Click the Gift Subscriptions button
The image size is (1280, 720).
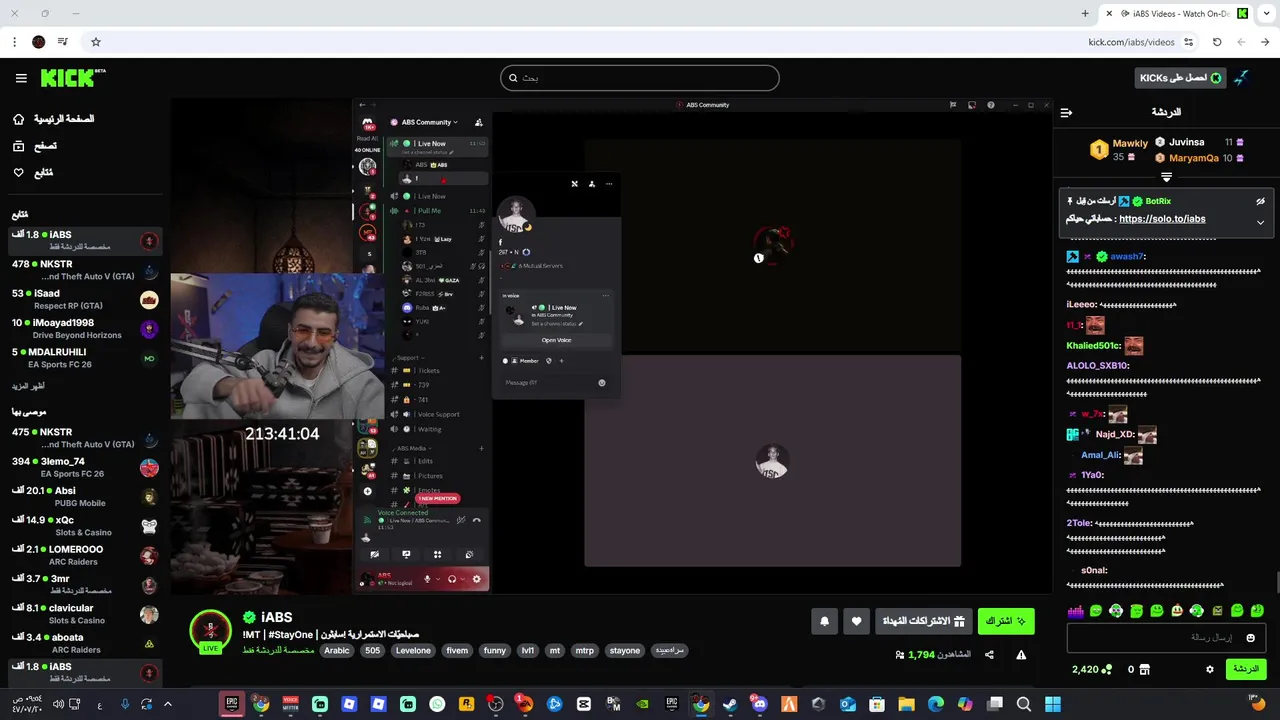(x=923, y=621)
